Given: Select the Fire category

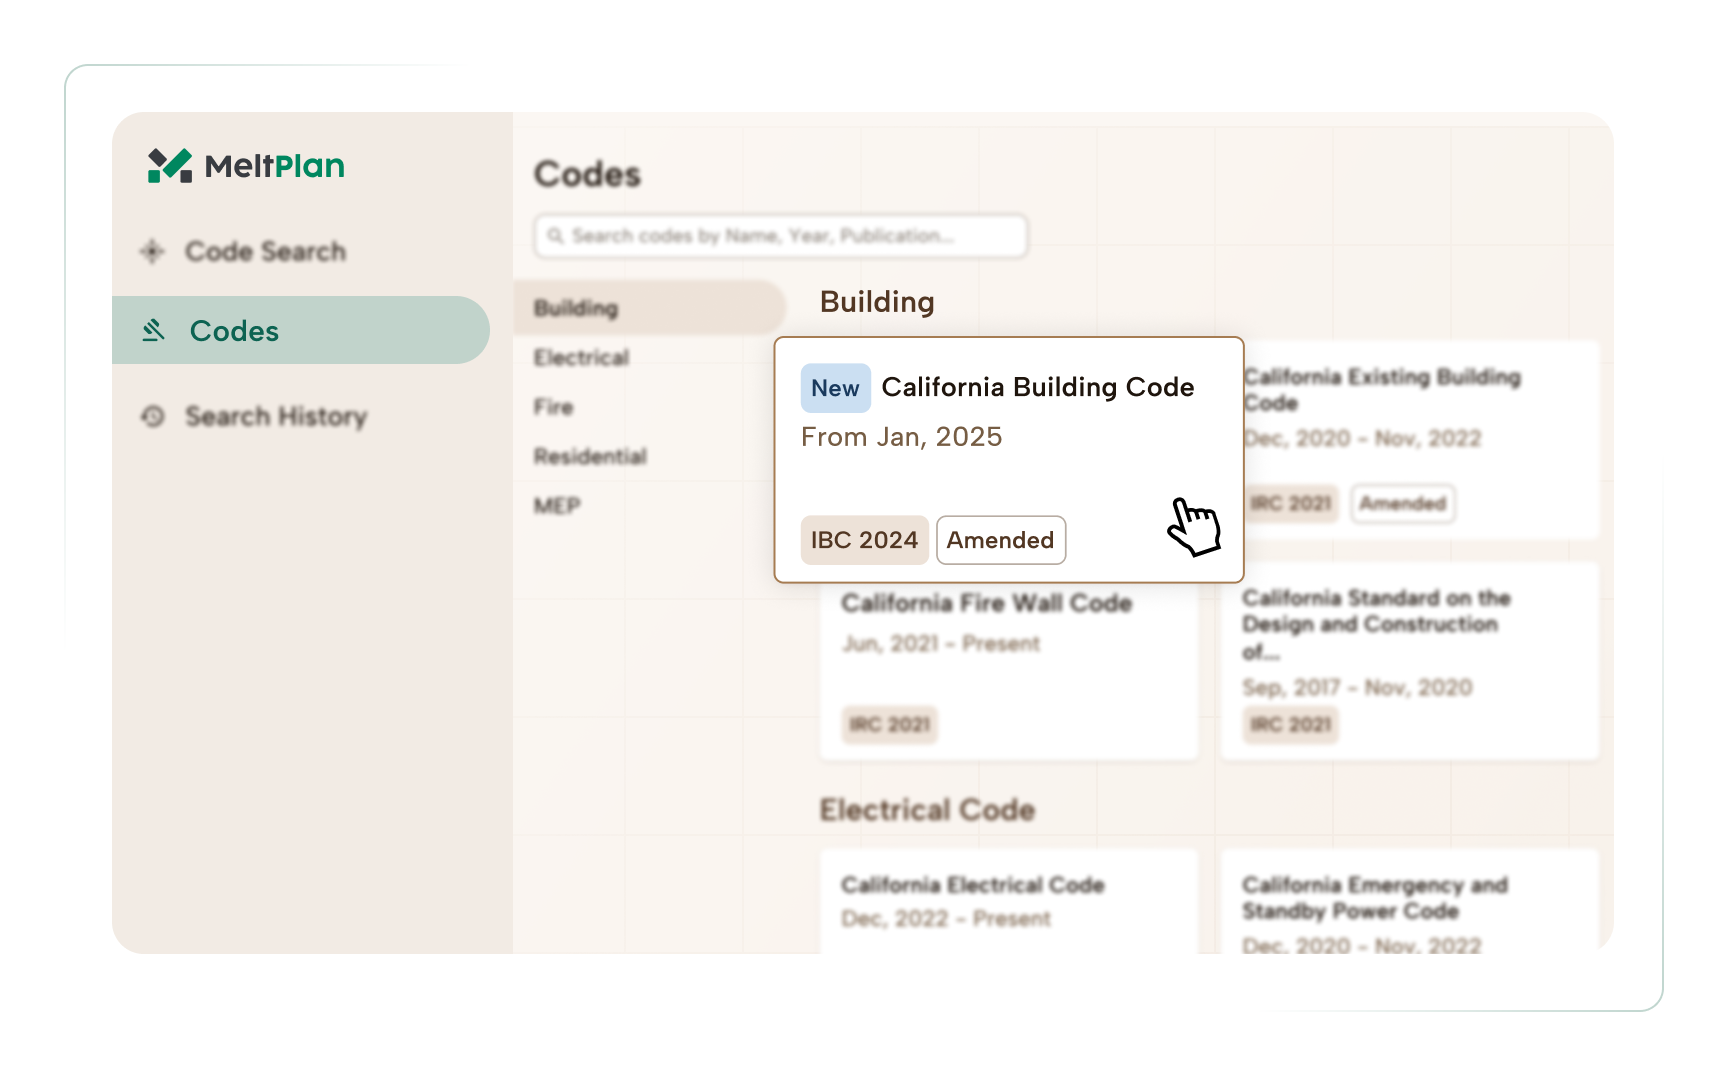Looking at the screenshot, I should [x=553, y=407].
